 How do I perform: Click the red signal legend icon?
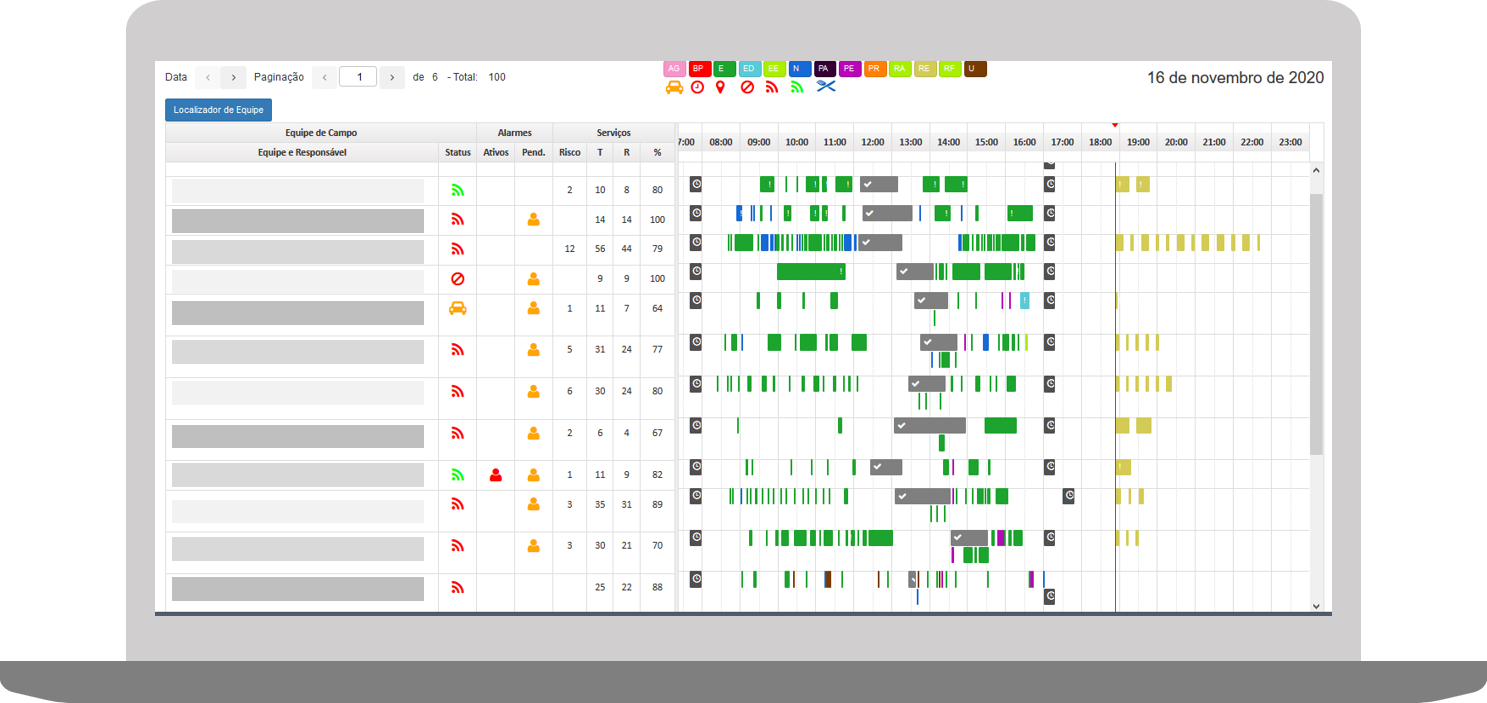point(772,87)
